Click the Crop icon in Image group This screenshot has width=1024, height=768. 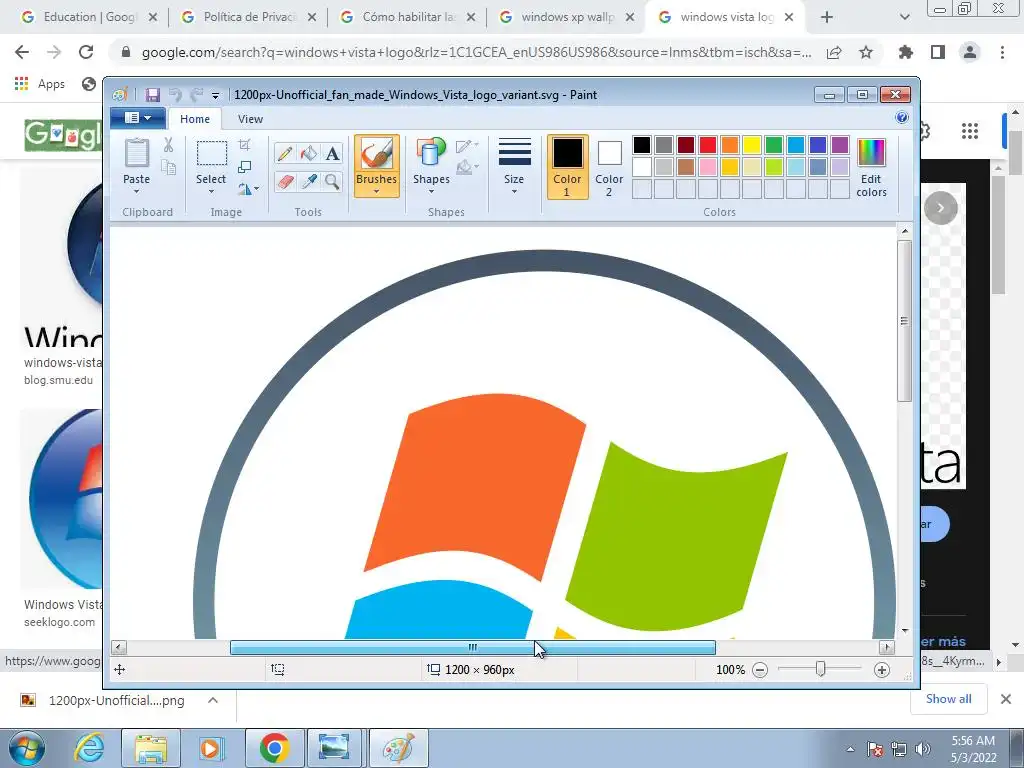click(x=244, y=144)
